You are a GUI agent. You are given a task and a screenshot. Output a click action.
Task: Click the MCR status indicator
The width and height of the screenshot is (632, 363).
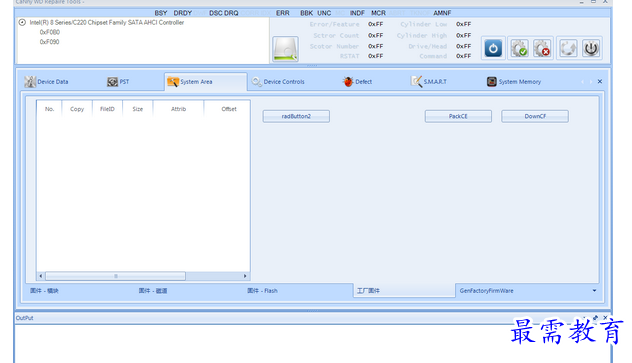click(378, 13)
